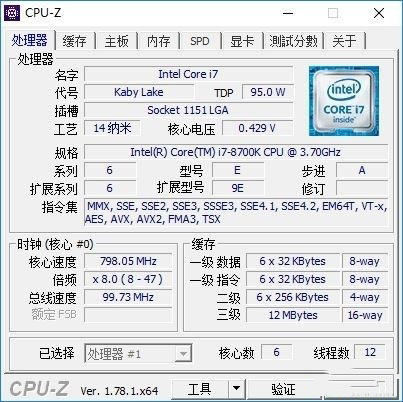Open the 測試分數 benchmark tab
This screenshot has width=403, height=402.
tap(293, 41)
